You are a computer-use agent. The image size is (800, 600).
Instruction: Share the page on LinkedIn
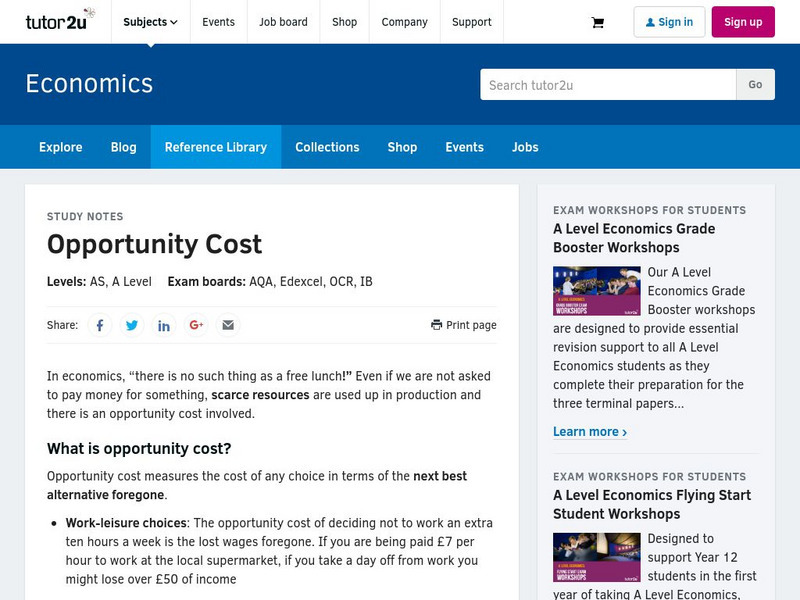pyautogui.click(x=164, y=325)
